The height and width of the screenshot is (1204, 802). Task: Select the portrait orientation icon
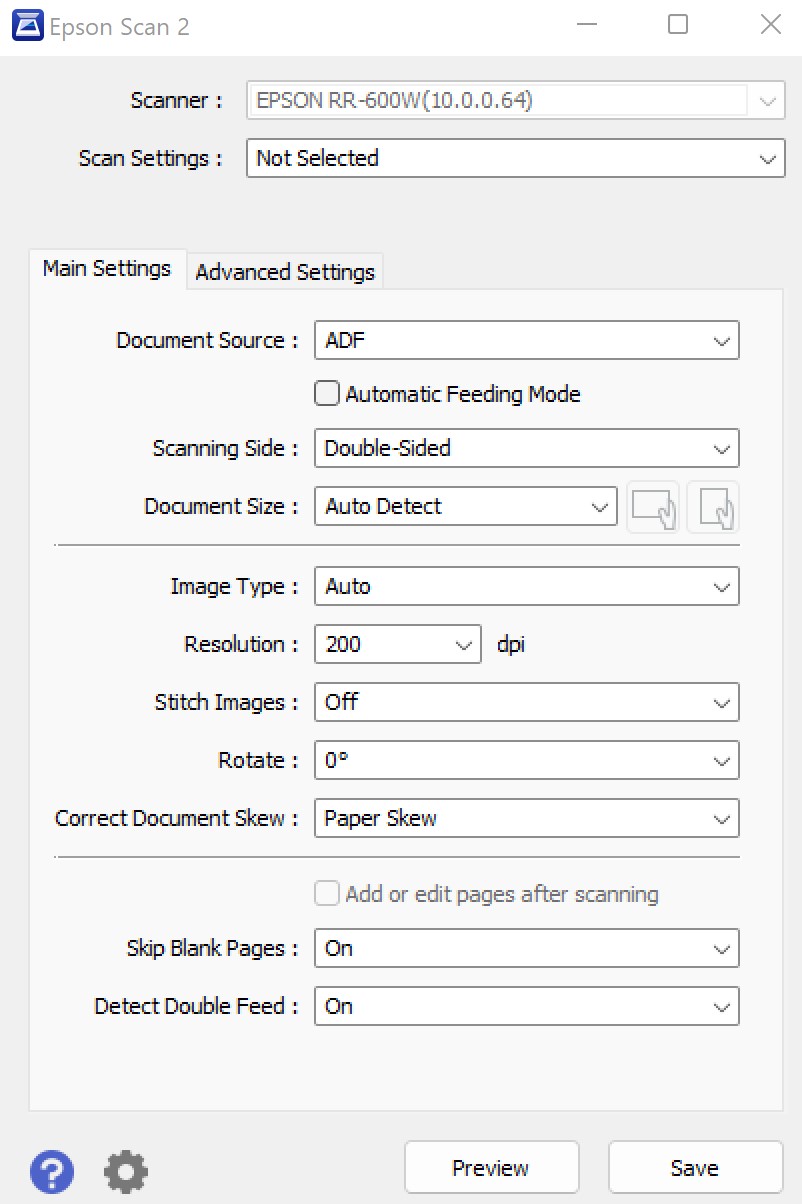(713, 507)
